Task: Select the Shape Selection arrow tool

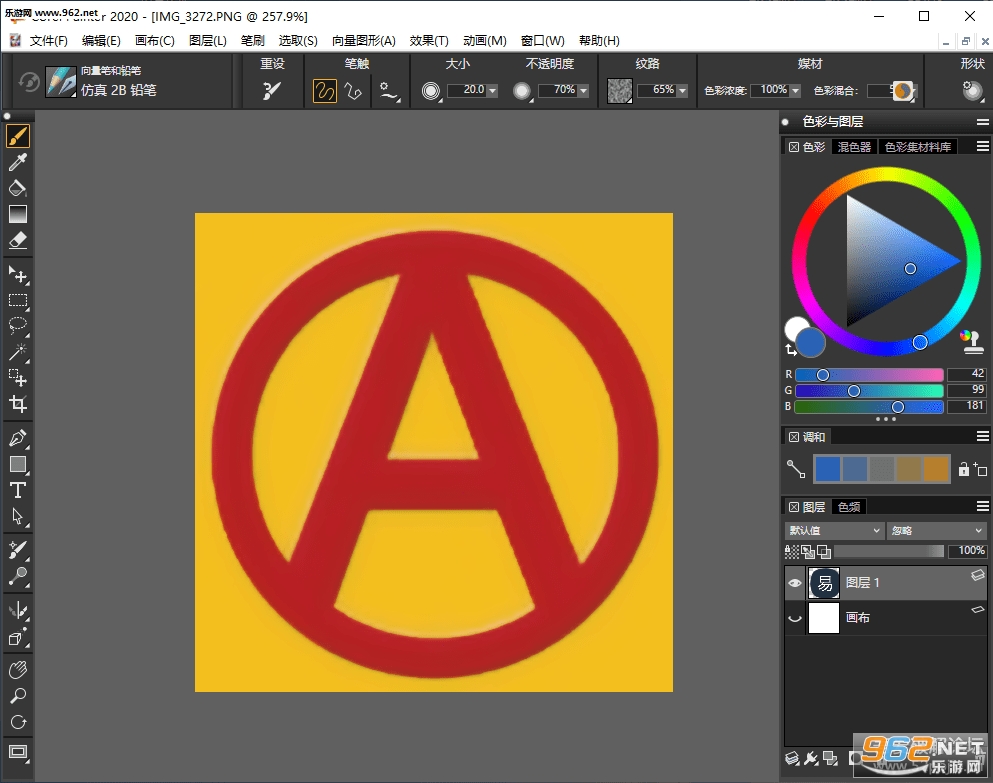Action: [18, 516]
